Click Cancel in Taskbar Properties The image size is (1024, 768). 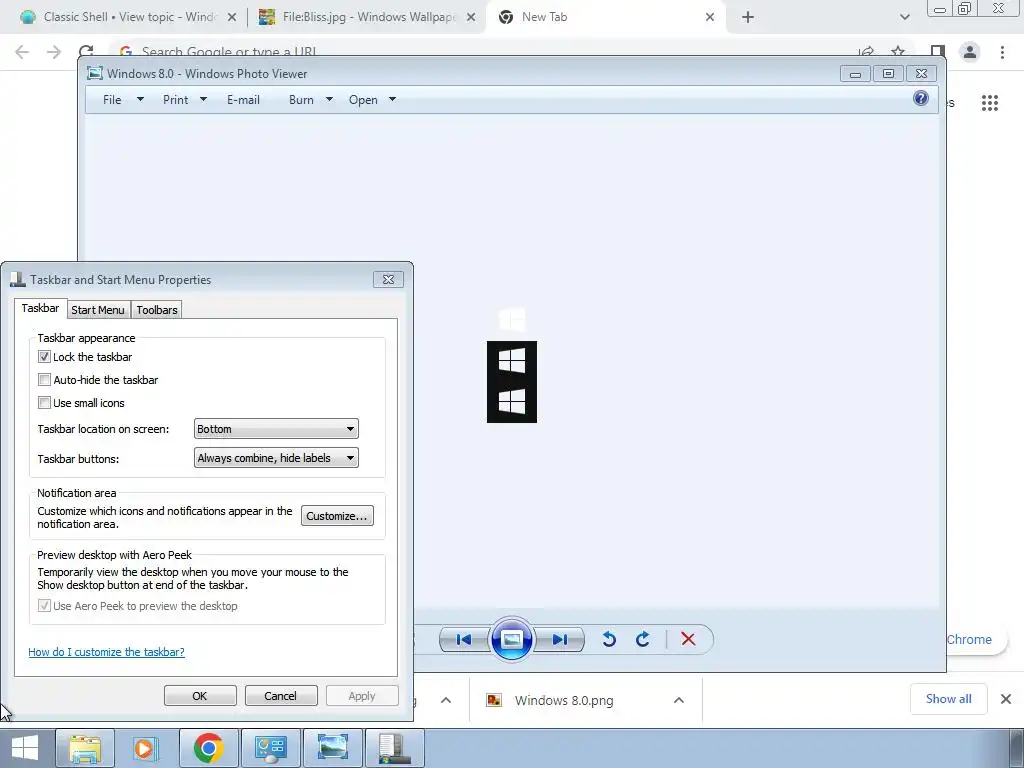[281, 696]
